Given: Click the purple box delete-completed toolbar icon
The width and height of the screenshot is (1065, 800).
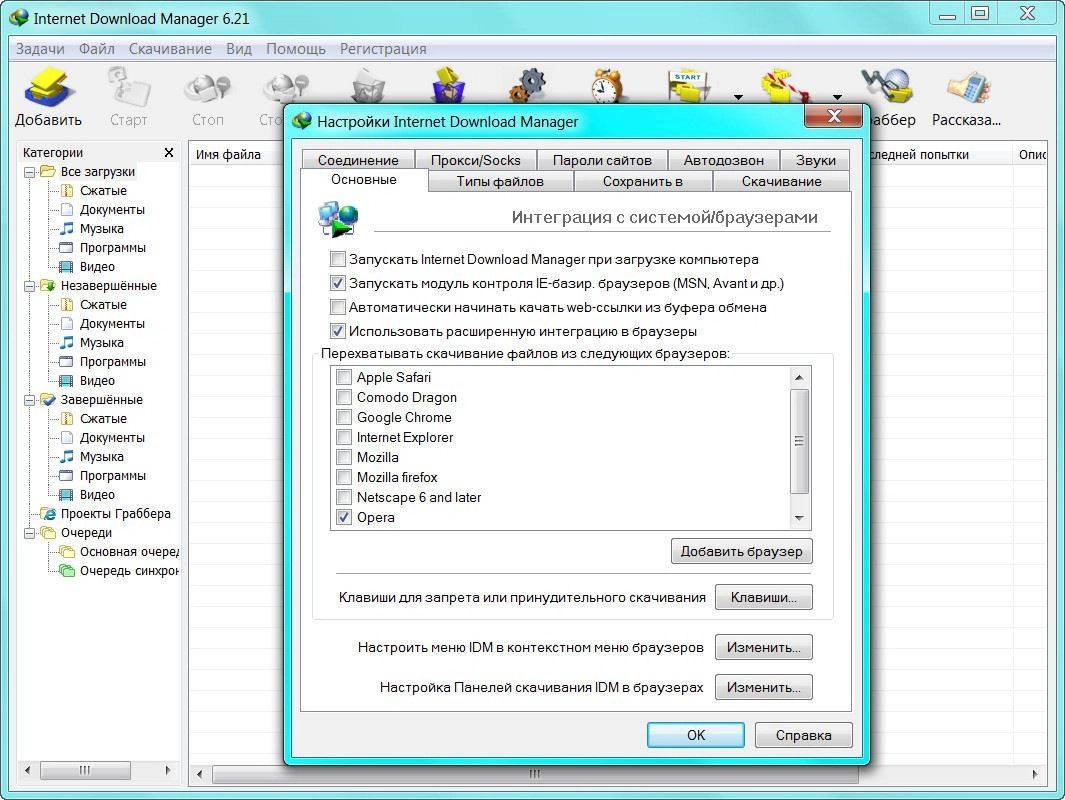Looking at the screenshot, I should (448, 84).
